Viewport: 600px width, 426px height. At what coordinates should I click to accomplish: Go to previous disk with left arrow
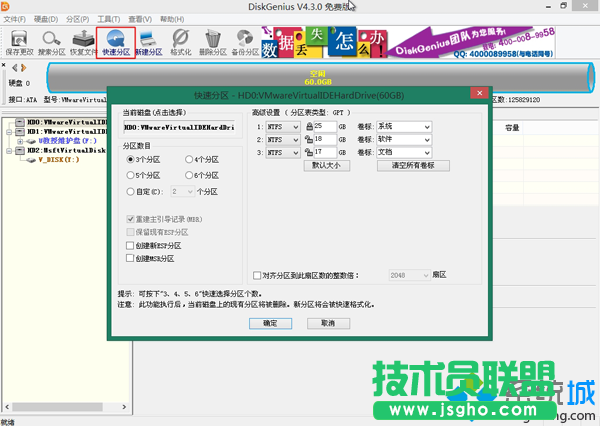15,68
